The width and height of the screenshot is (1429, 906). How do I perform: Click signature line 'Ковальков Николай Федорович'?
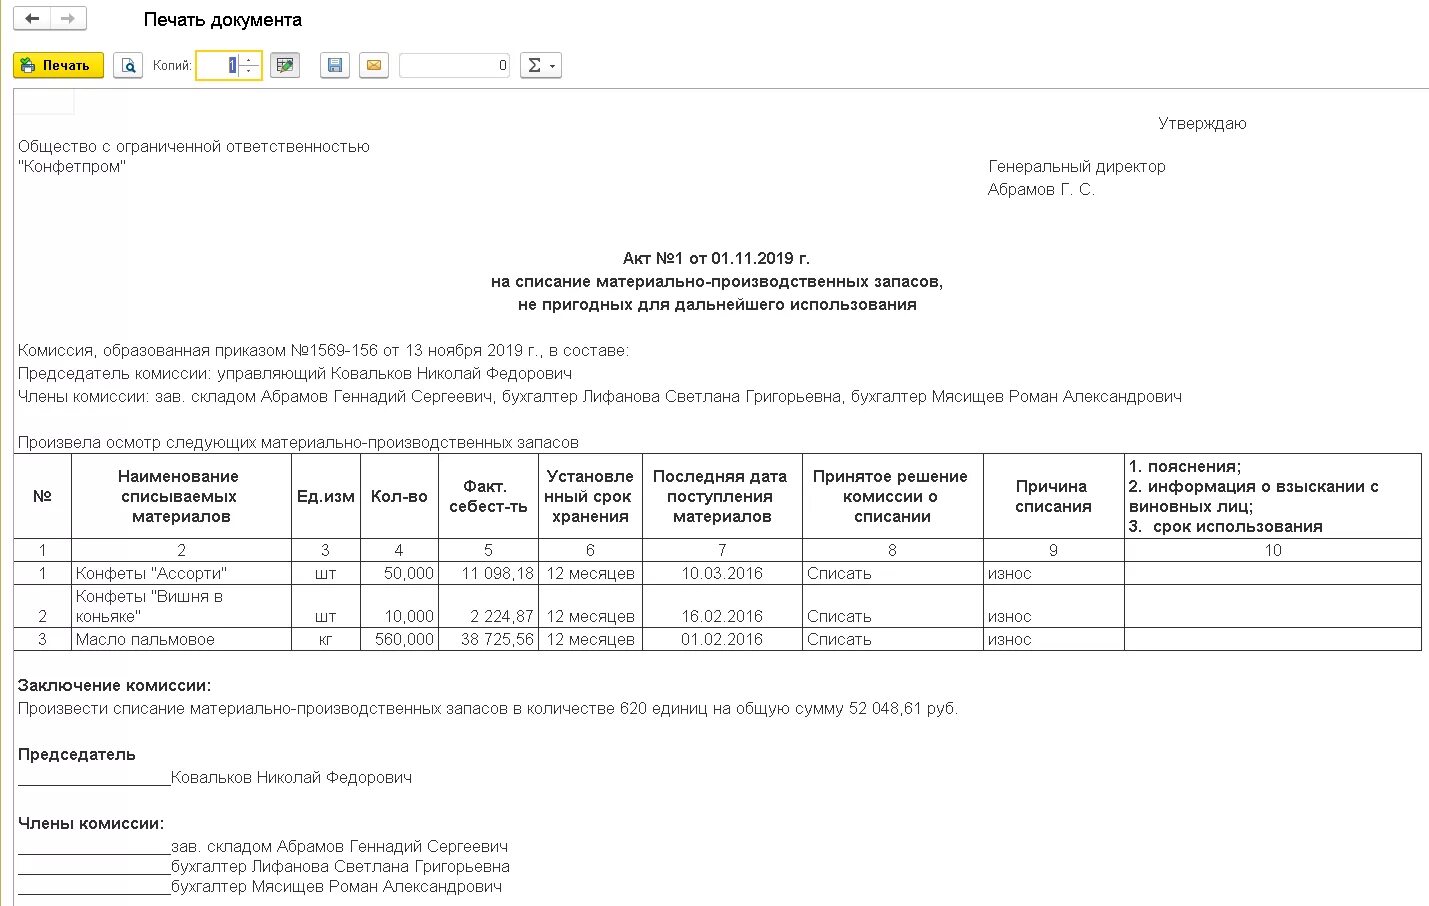click(291, 778)
